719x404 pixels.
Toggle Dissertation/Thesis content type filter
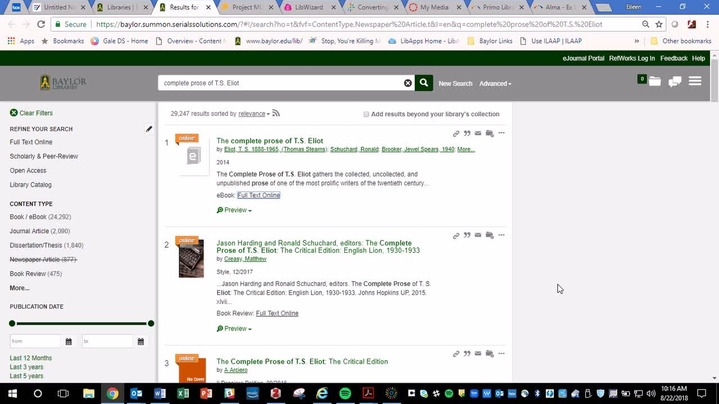(46, 245)
